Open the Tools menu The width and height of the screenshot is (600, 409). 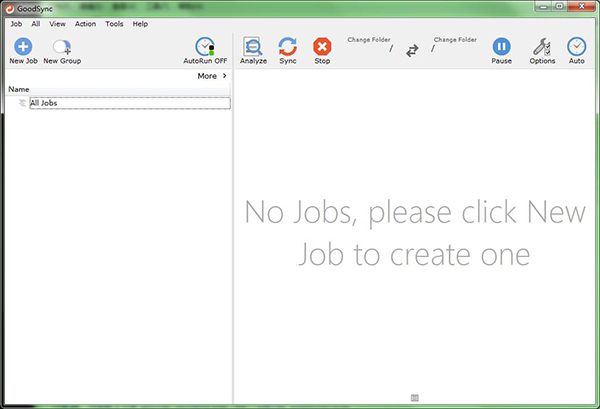click(x=114, y=24)
